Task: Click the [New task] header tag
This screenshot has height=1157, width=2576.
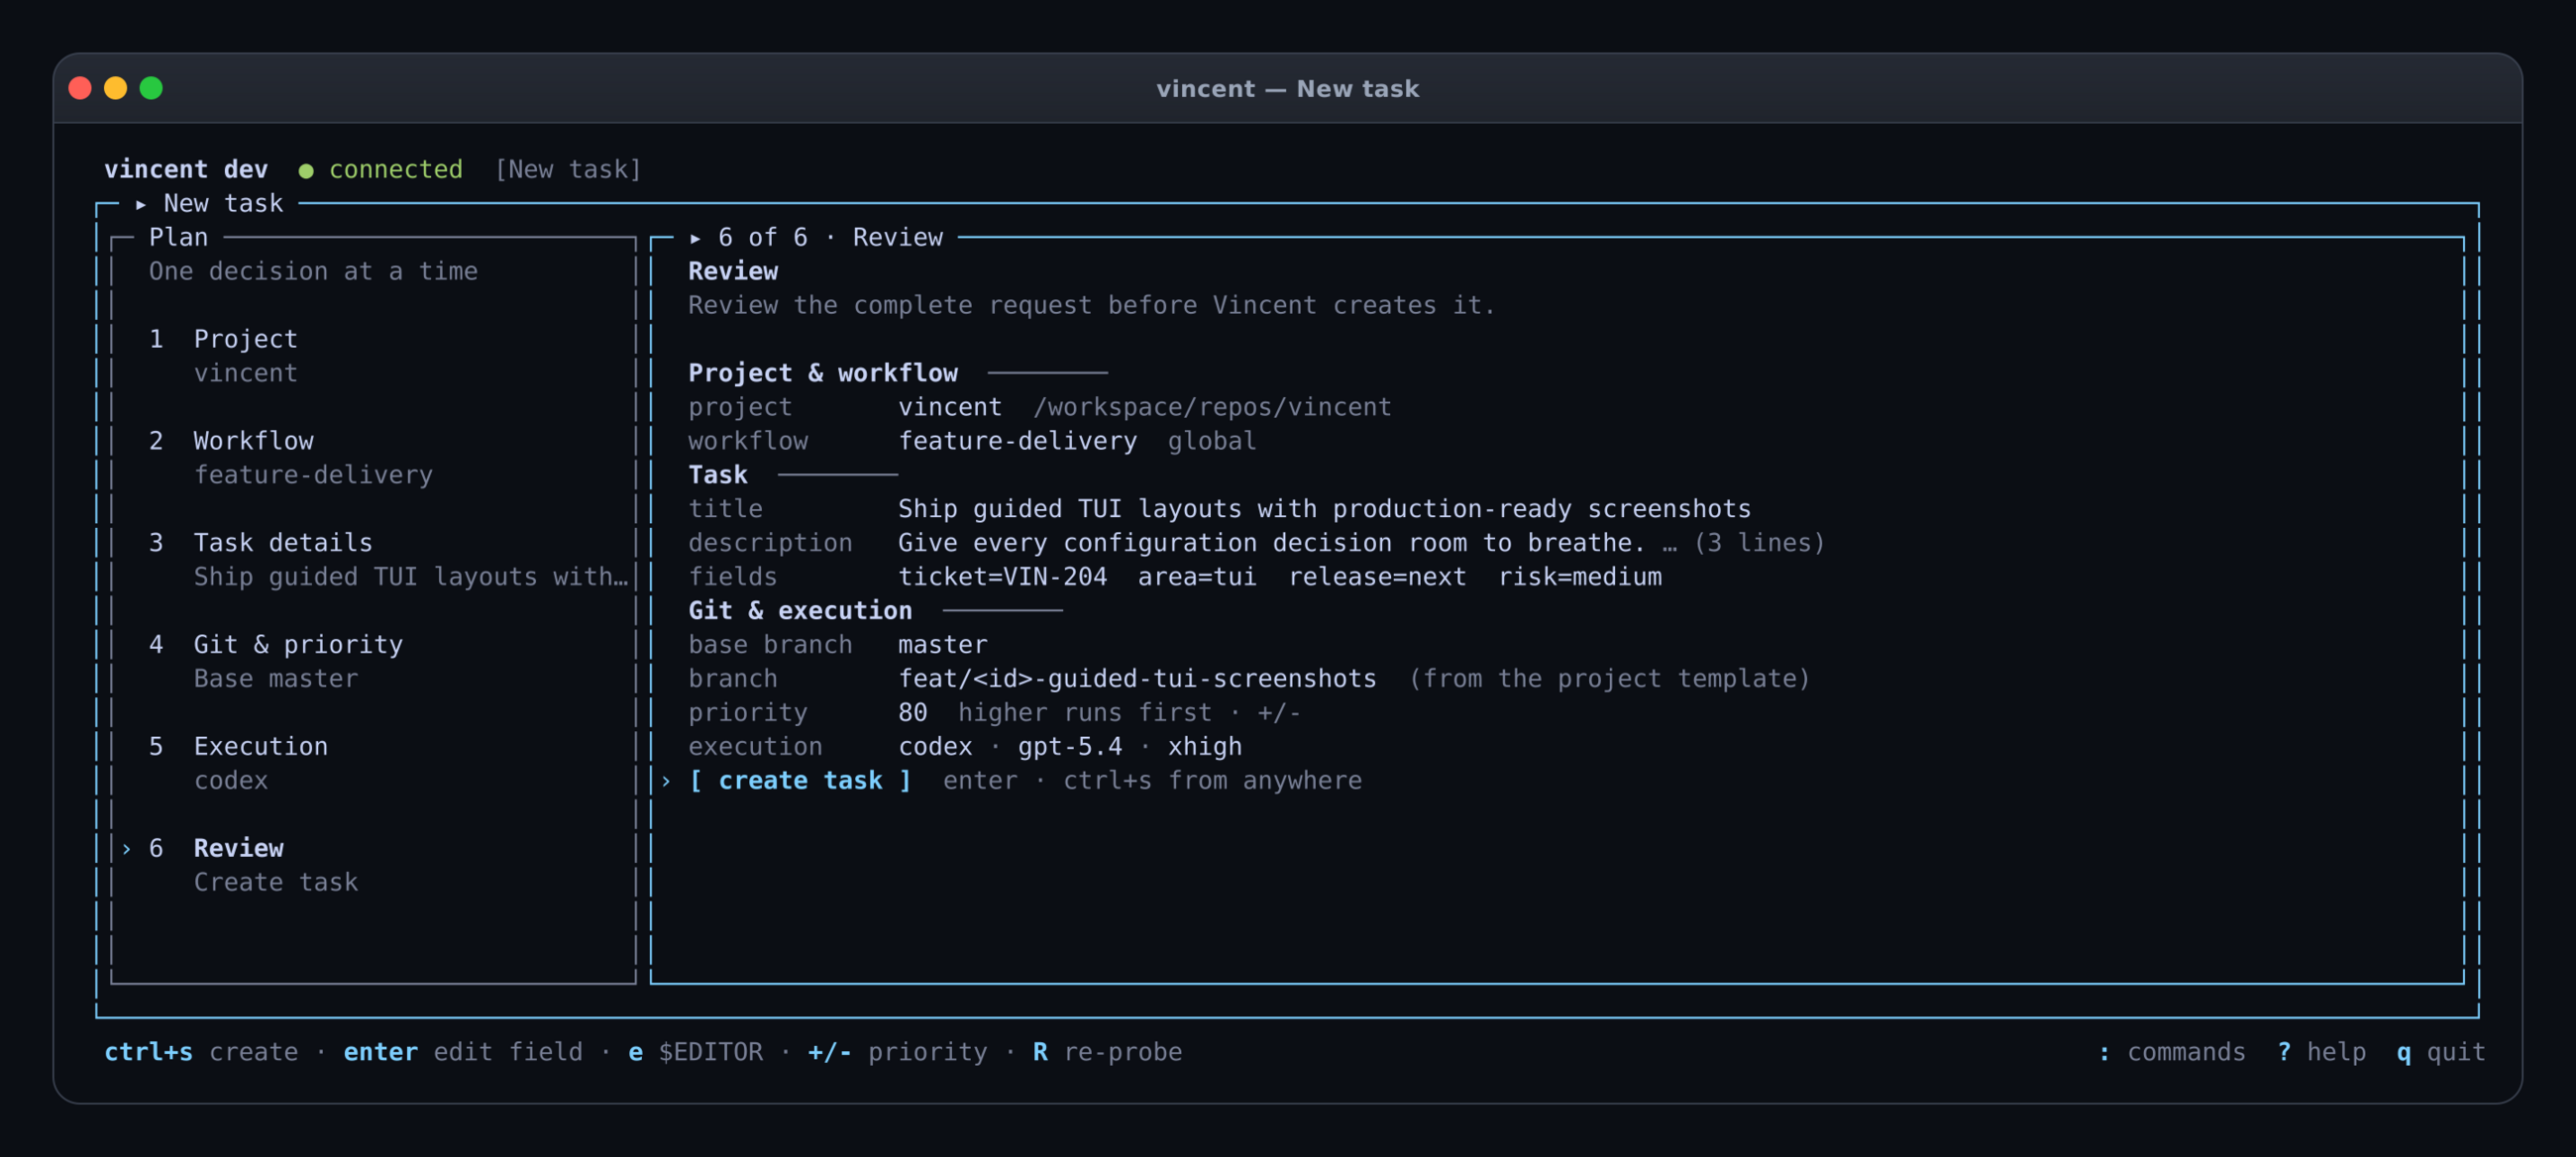Action: 568,170
